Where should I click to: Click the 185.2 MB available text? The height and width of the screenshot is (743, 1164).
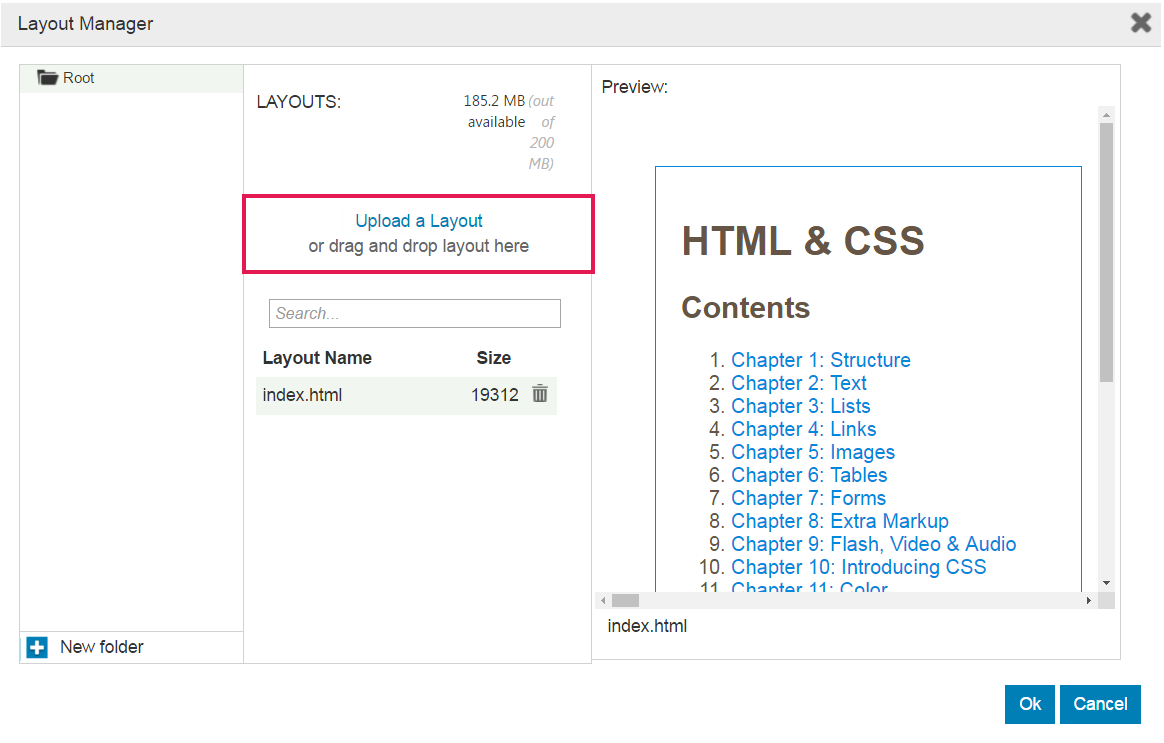click(x=494, y=111)
